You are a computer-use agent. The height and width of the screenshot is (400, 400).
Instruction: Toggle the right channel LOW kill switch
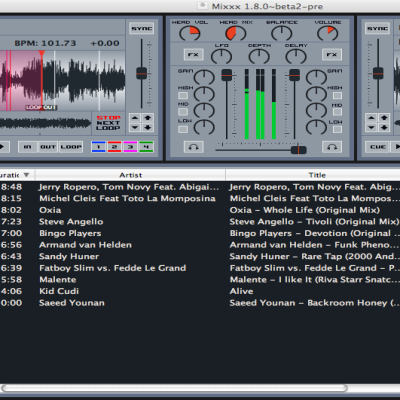tap(337, 129)
